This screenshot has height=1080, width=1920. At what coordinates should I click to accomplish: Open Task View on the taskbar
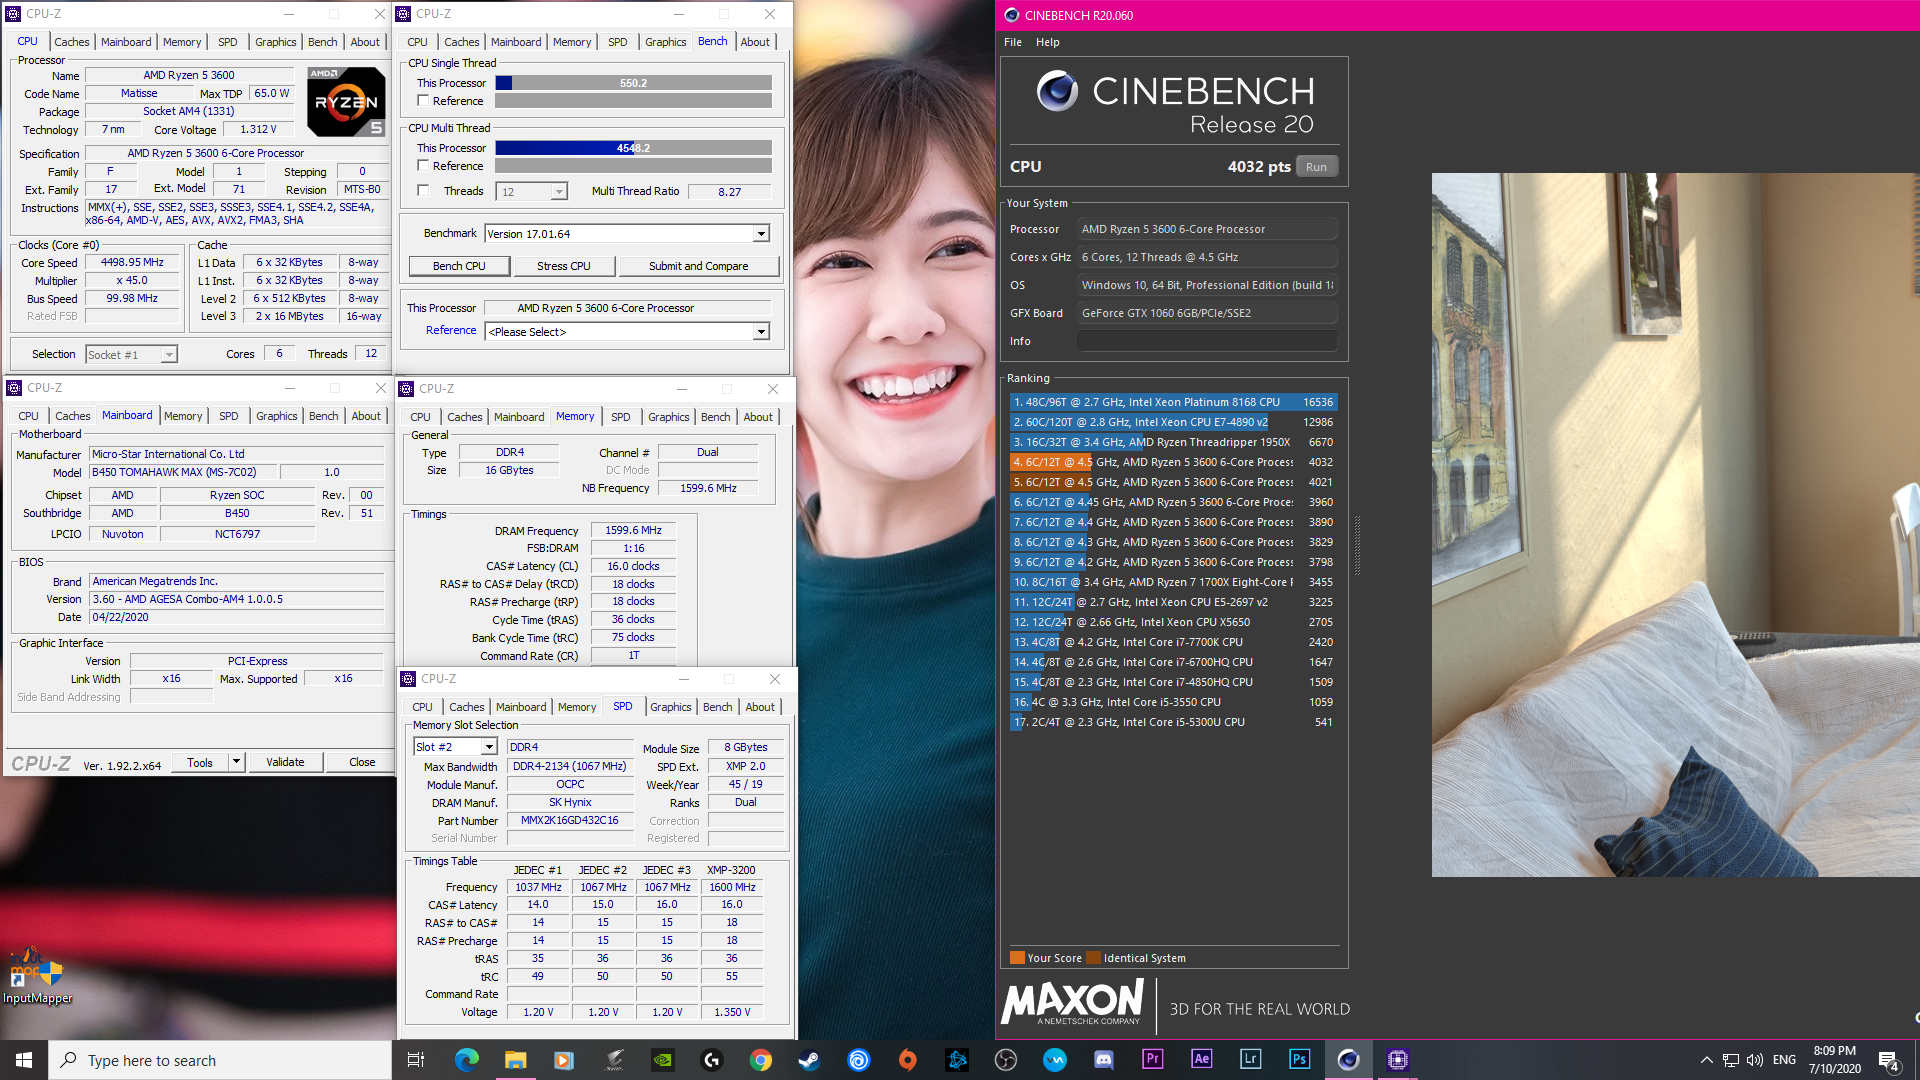(x=416, y=1060)
